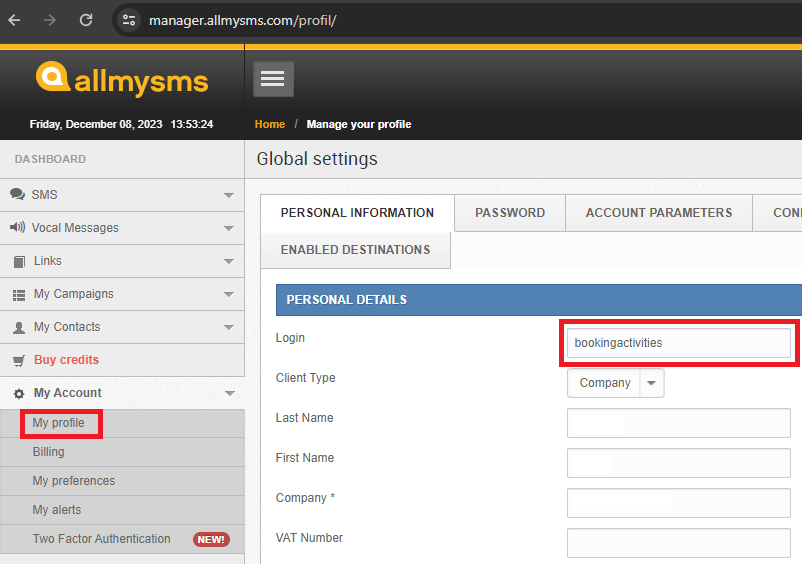Reload the page with the refresh icon
The height and width of the screenshot is (564, 802).
pos(86,20)
